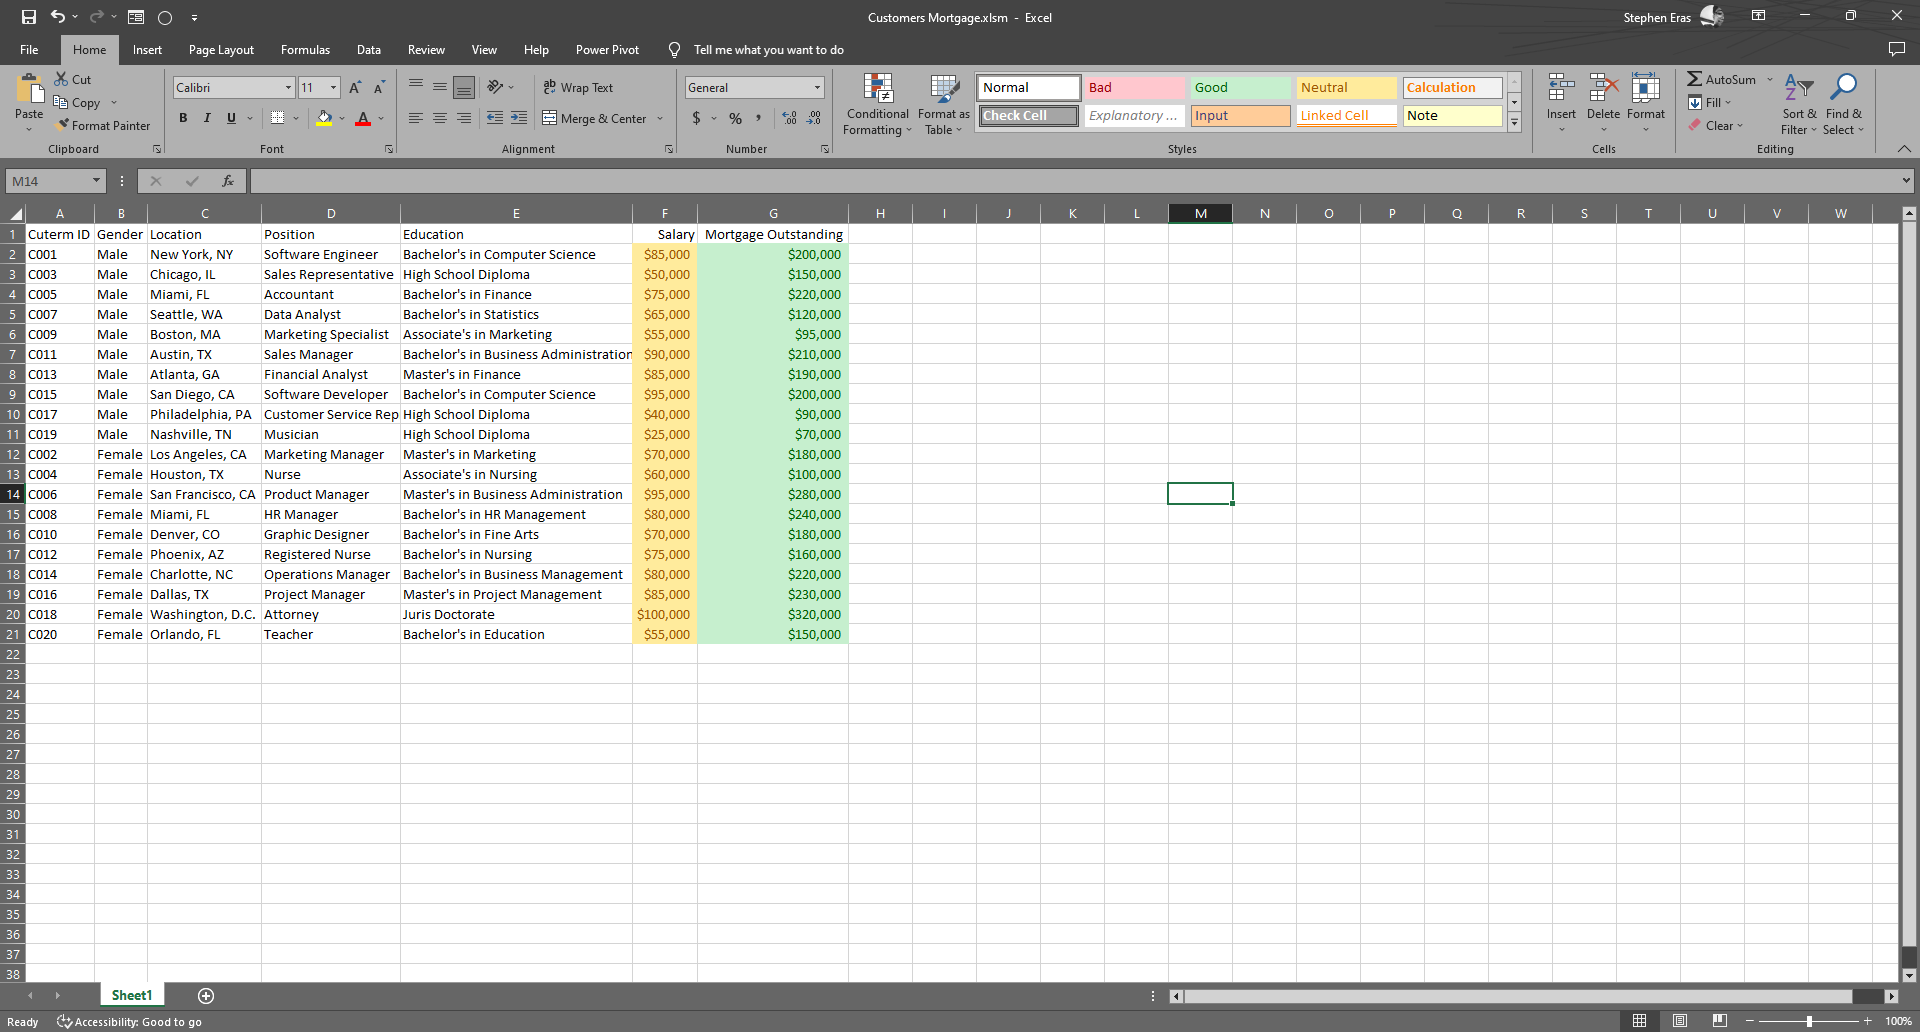Toggle bottom vertical alignment

(463, 88)
